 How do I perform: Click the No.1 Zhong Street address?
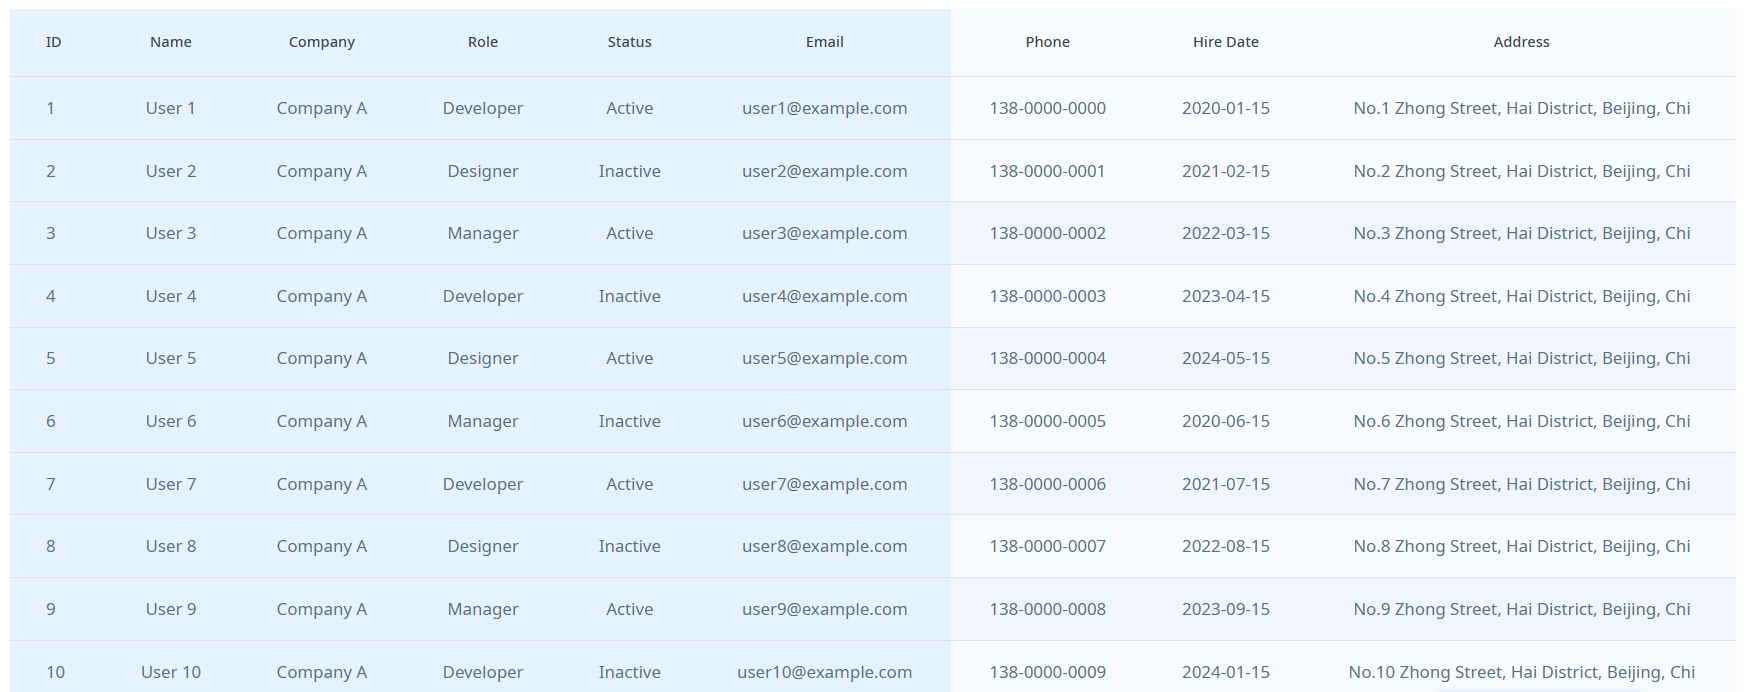pyautogui.click(x=1522, y=108)
